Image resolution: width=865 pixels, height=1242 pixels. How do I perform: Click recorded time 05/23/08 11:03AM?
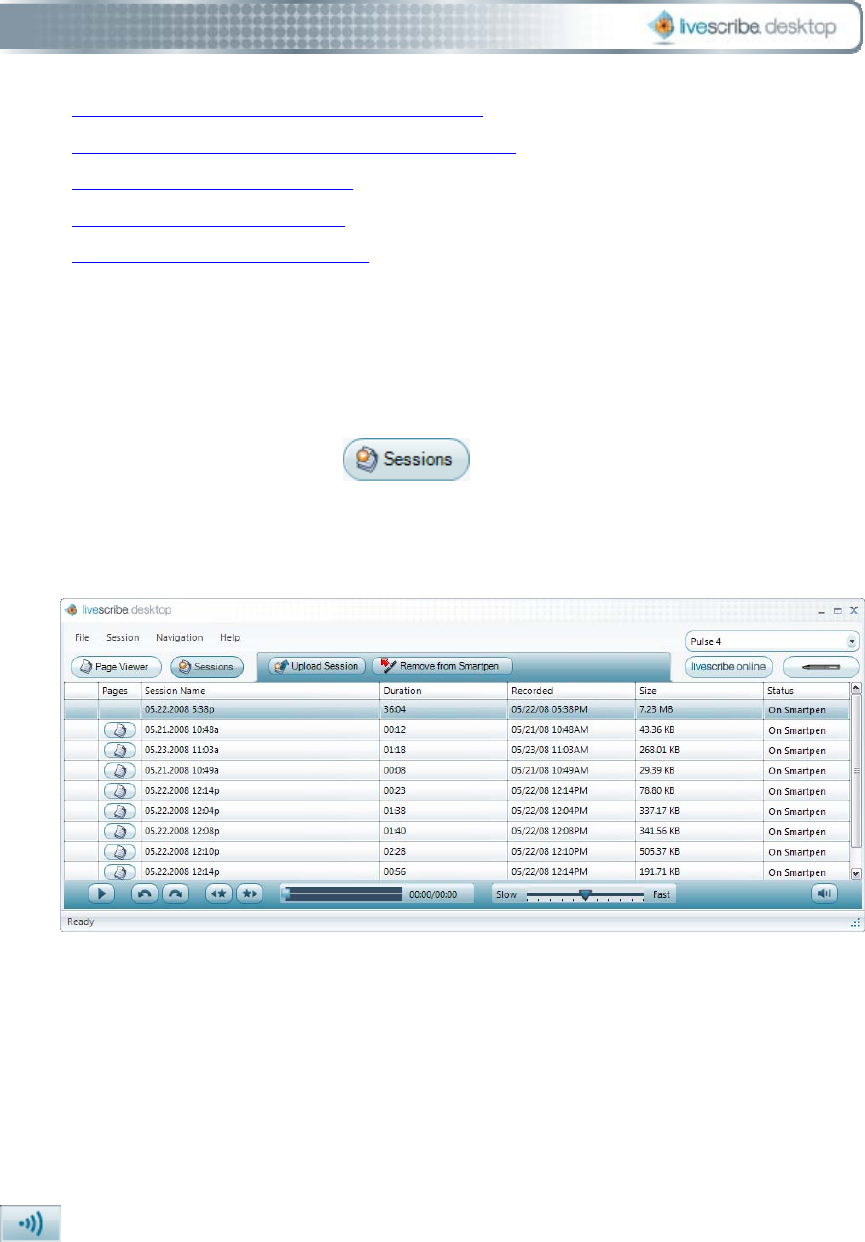(551, 750)
